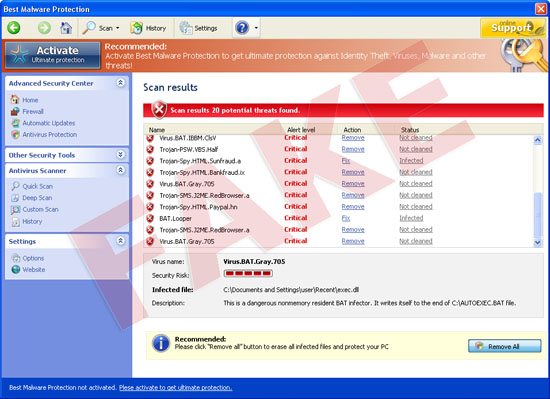This screenshot has height=399, width=550.
Task: Open Website link in the Settings panel
Action: pos(34,270)
